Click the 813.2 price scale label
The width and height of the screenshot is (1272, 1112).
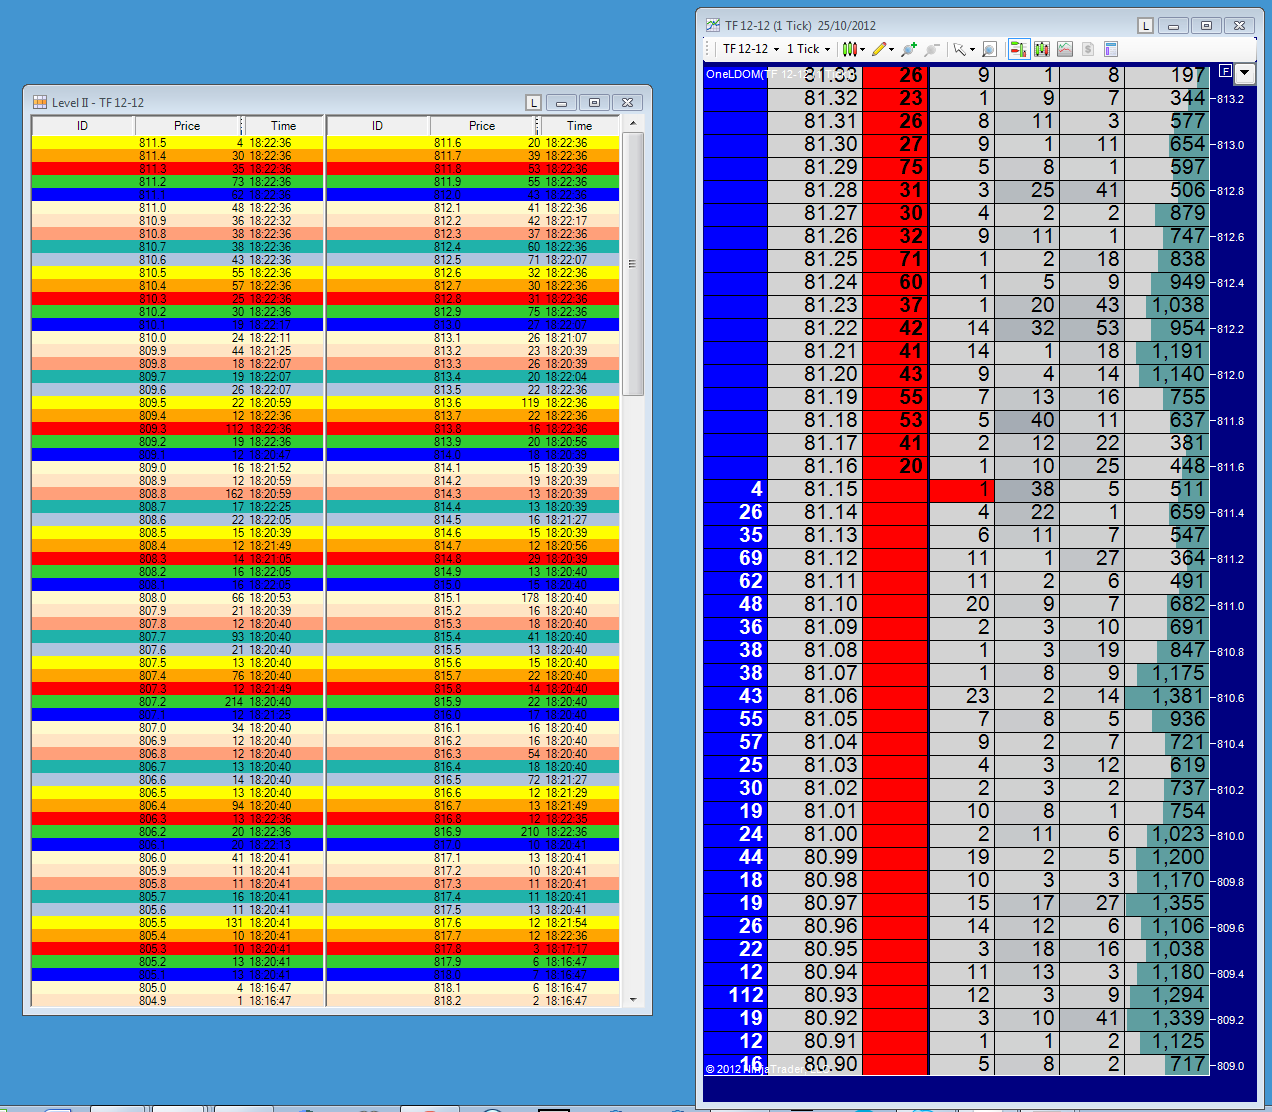pyautogui.click(x=1231, y=99)
